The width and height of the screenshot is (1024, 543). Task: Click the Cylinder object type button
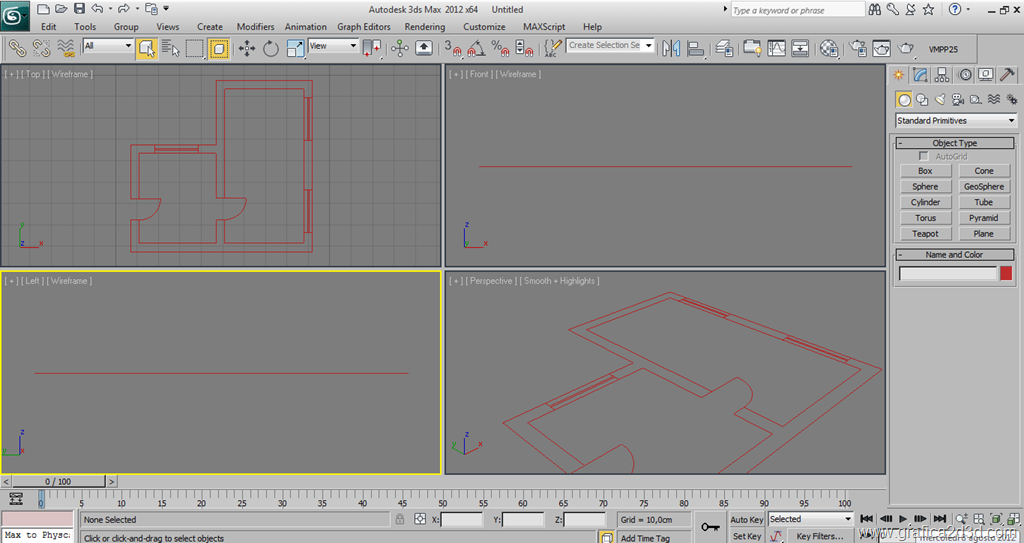click(x=925, y=202)
